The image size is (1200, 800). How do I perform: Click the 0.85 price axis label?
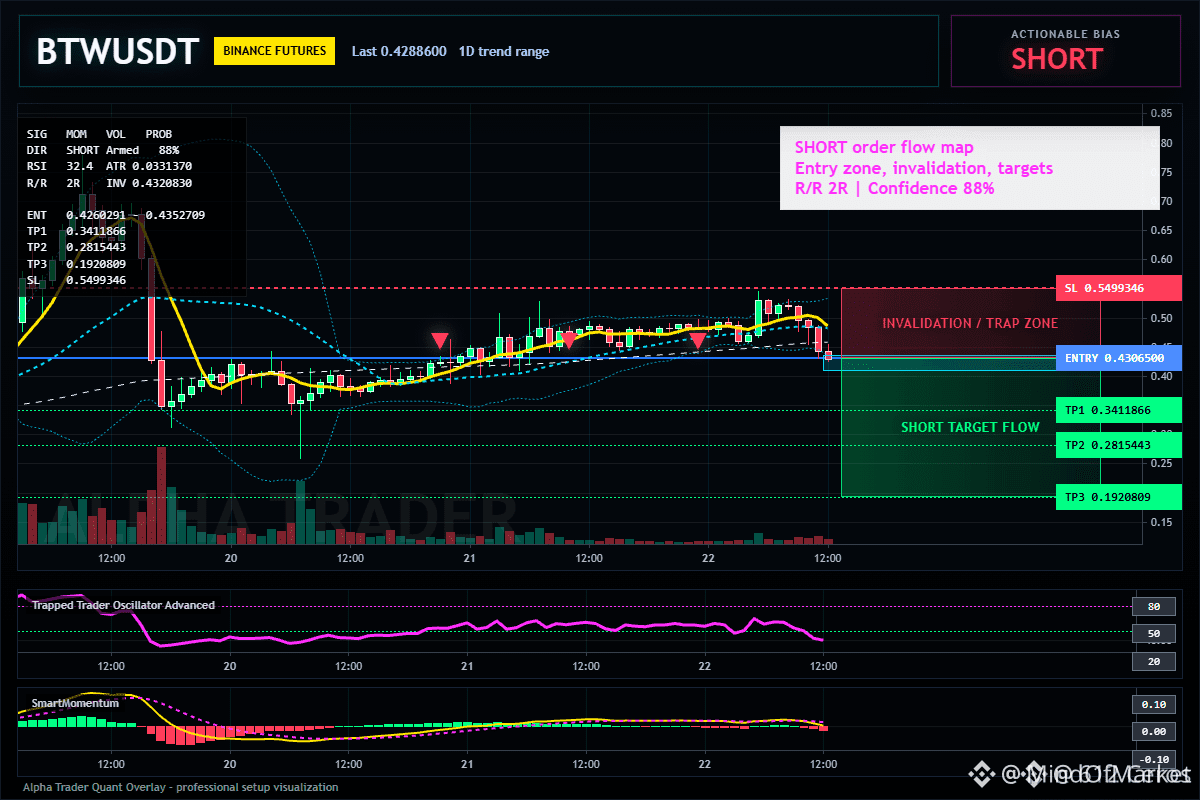1160,113
